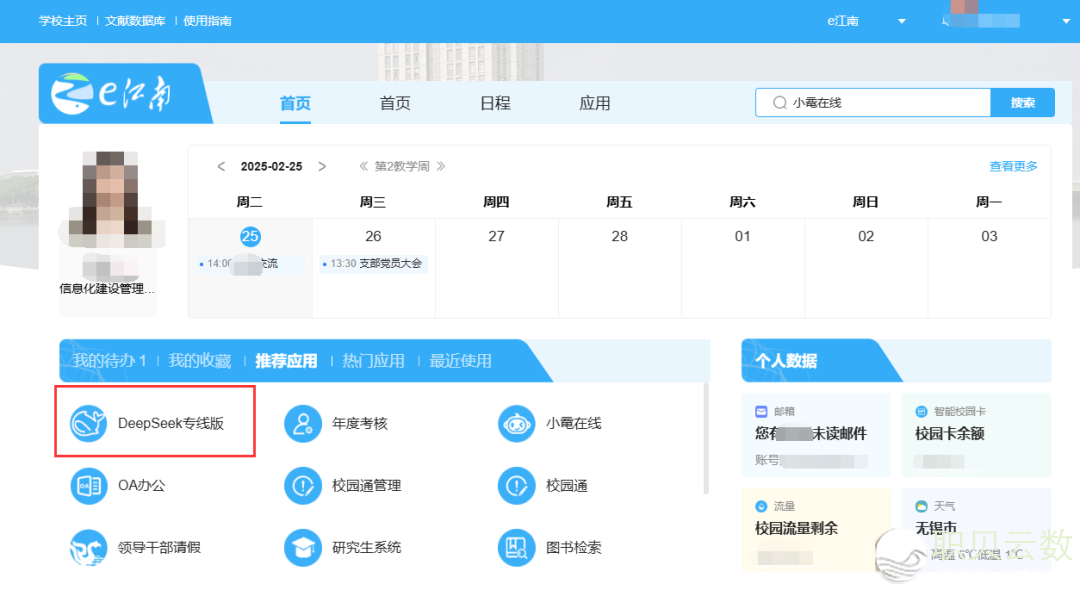The height and width of the screenshot is (590, 1080).
Task: Open the 14:00 event on the 25th
Action: pyautogui.click(x=249, y=264)
